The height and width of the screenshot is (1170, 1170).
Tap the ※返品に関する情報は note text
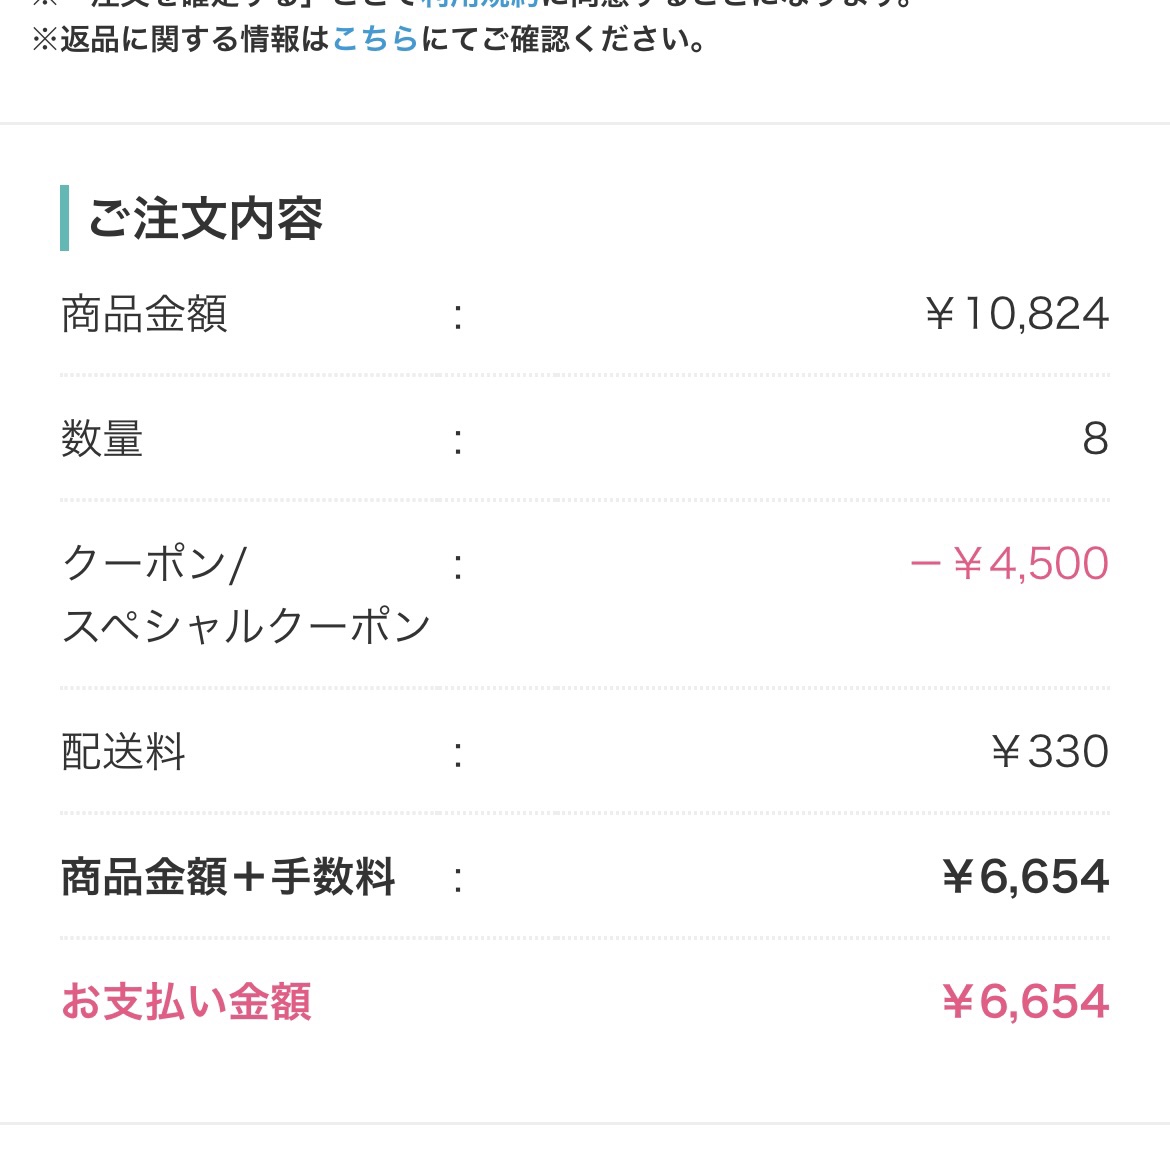coord(180,40)
